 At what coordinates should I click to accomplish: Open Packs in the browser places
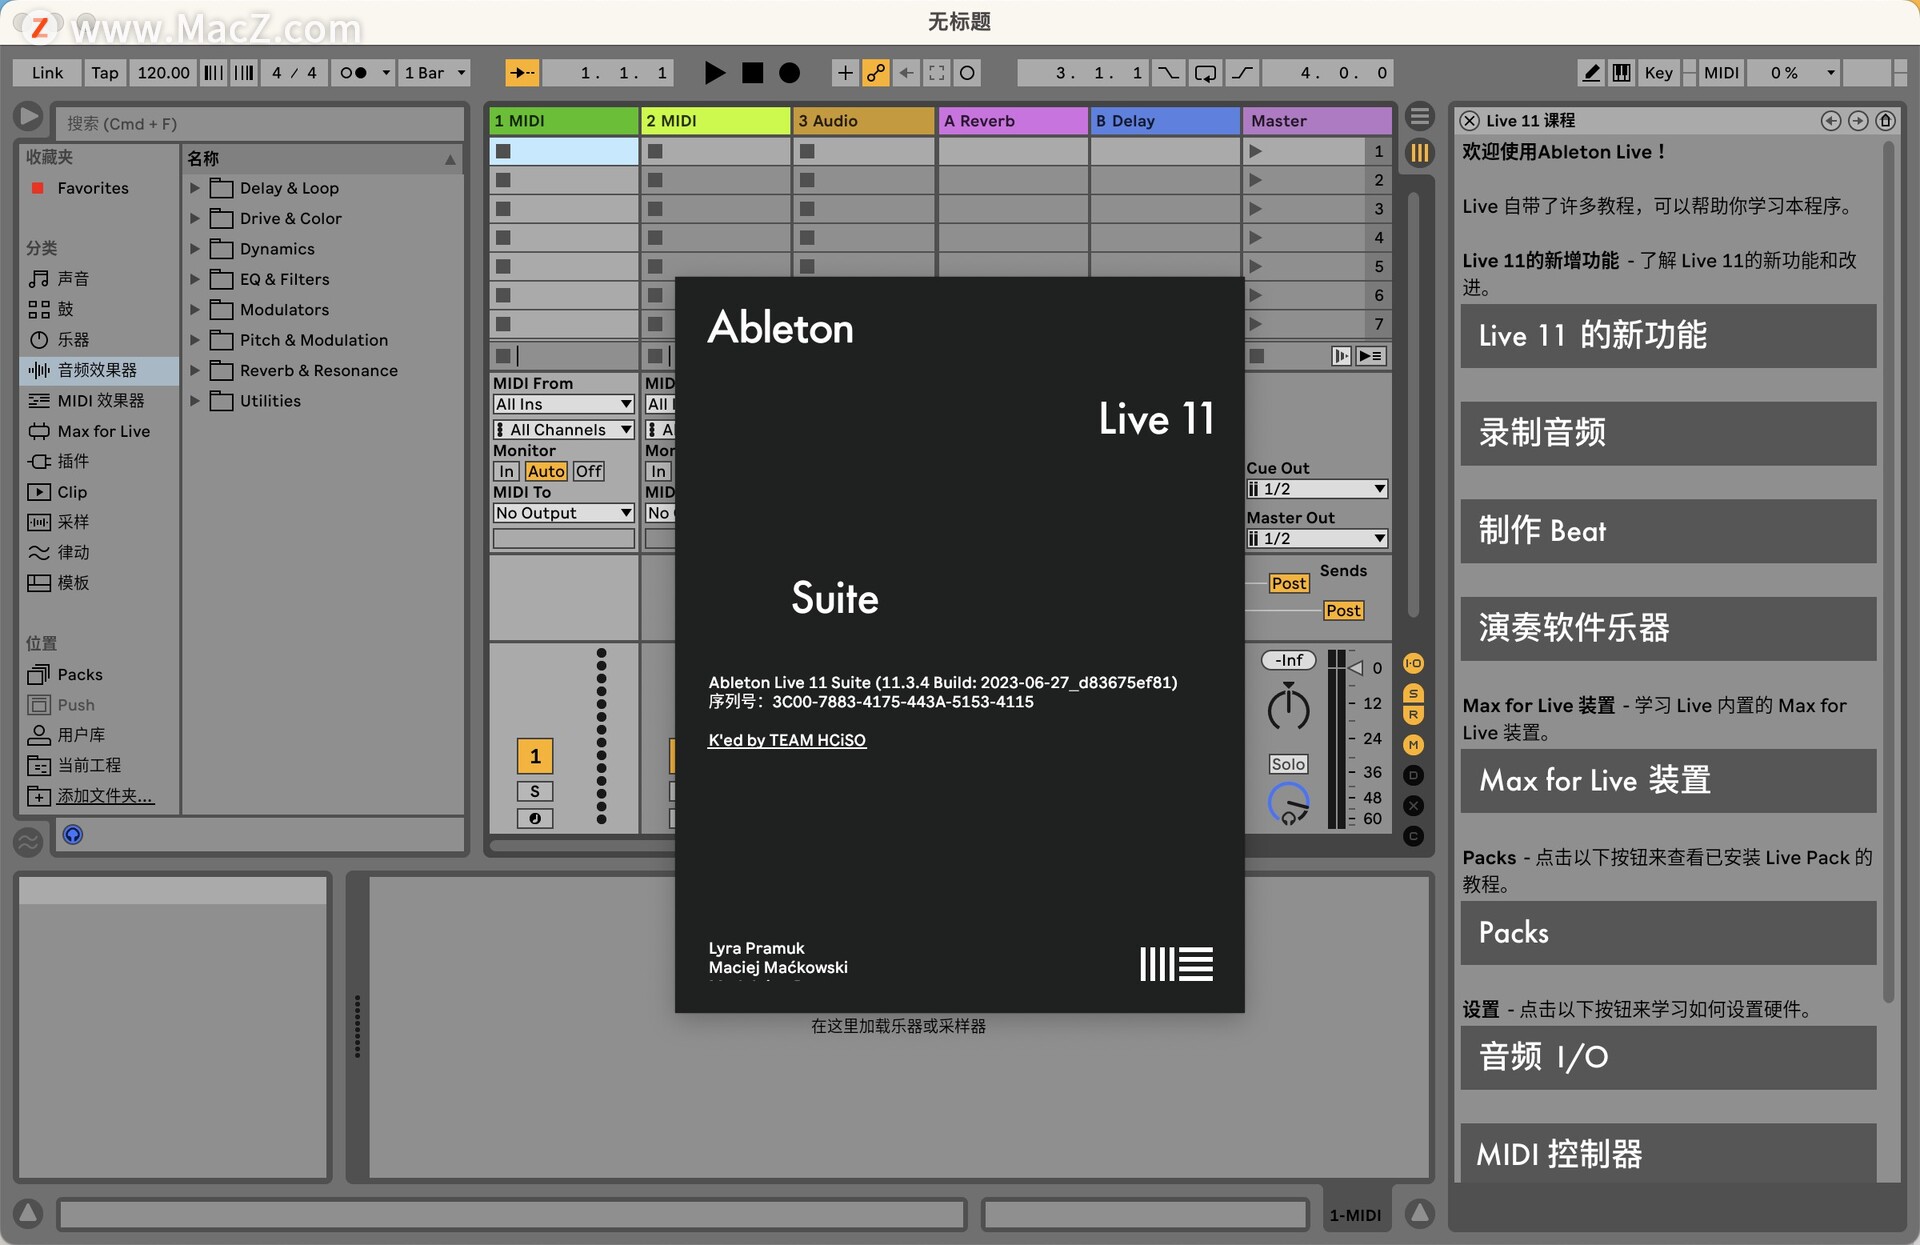click(80, 674)
